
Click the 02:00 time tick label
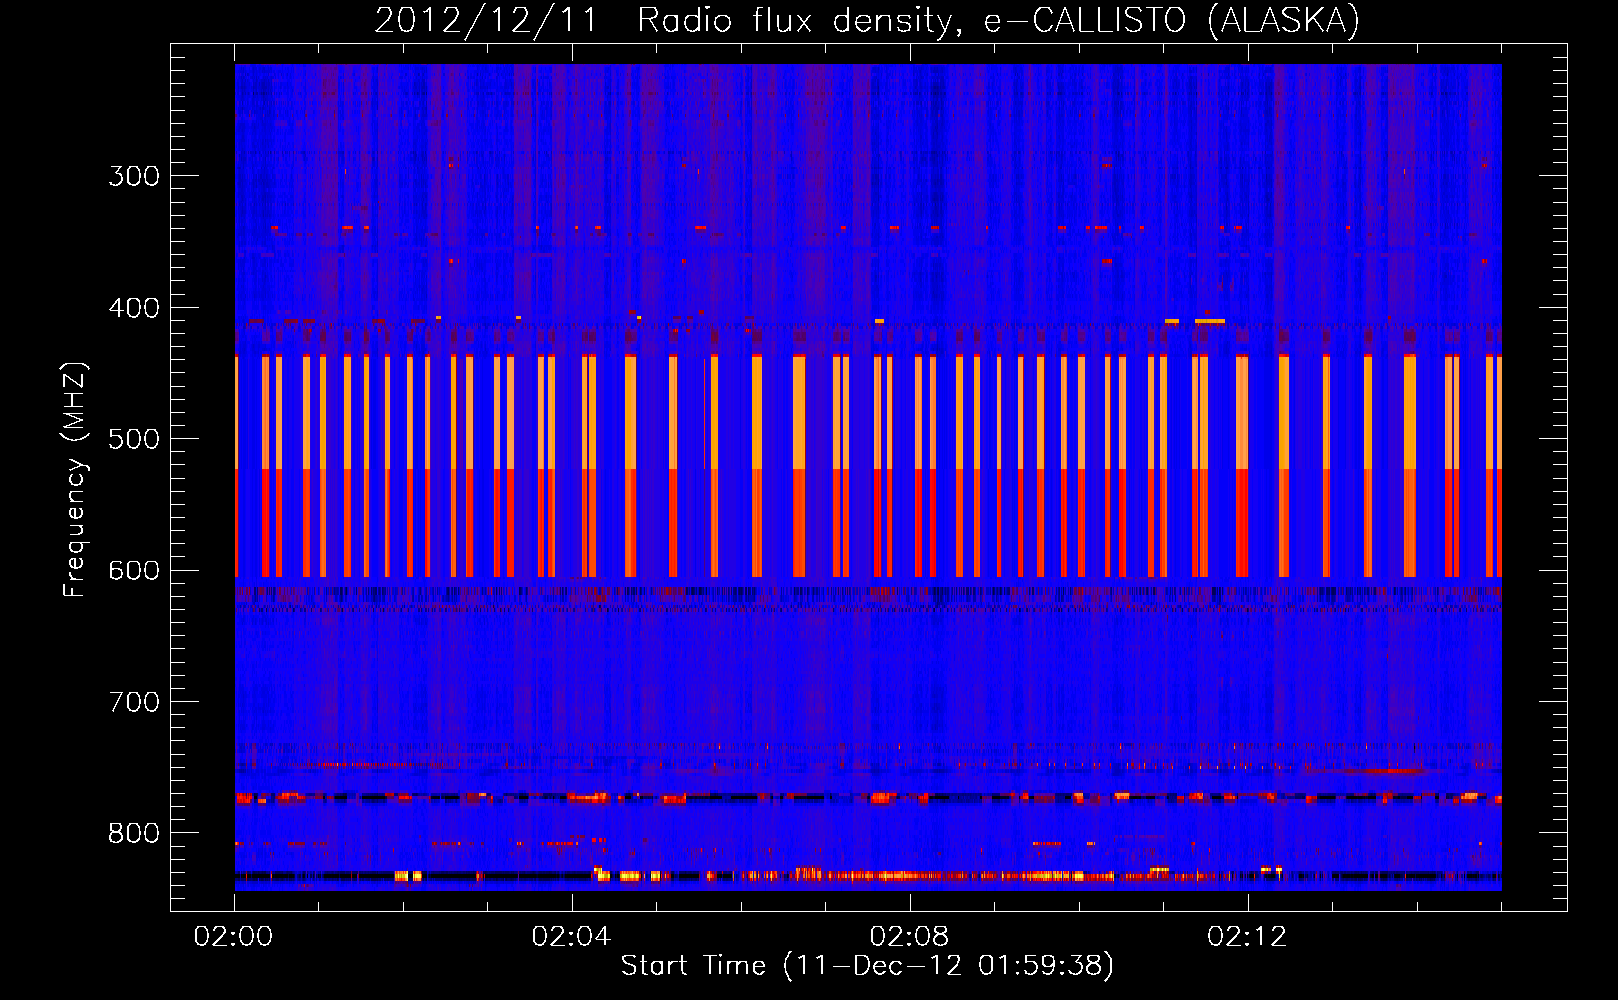pos(234,937)
